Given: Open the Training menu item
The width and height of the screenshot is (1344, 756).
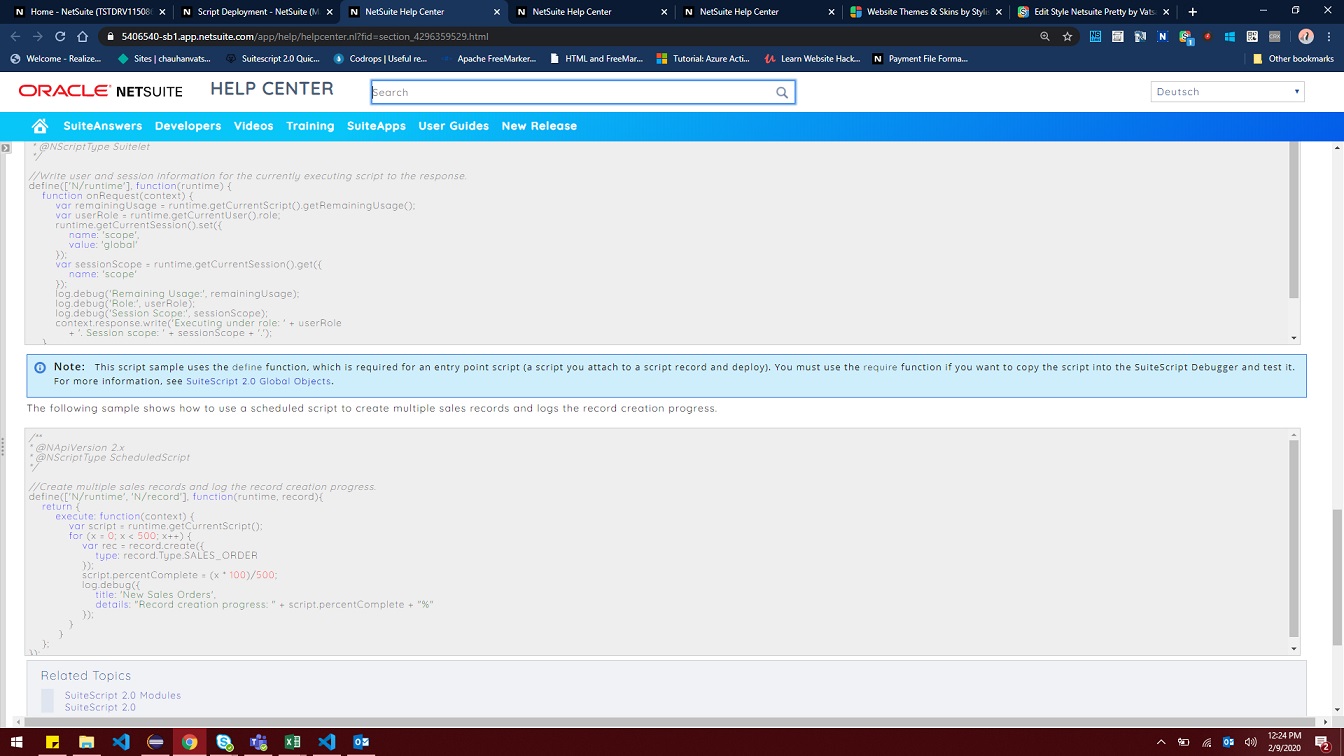Looking at the screenshot, I should tap(310, 126).
